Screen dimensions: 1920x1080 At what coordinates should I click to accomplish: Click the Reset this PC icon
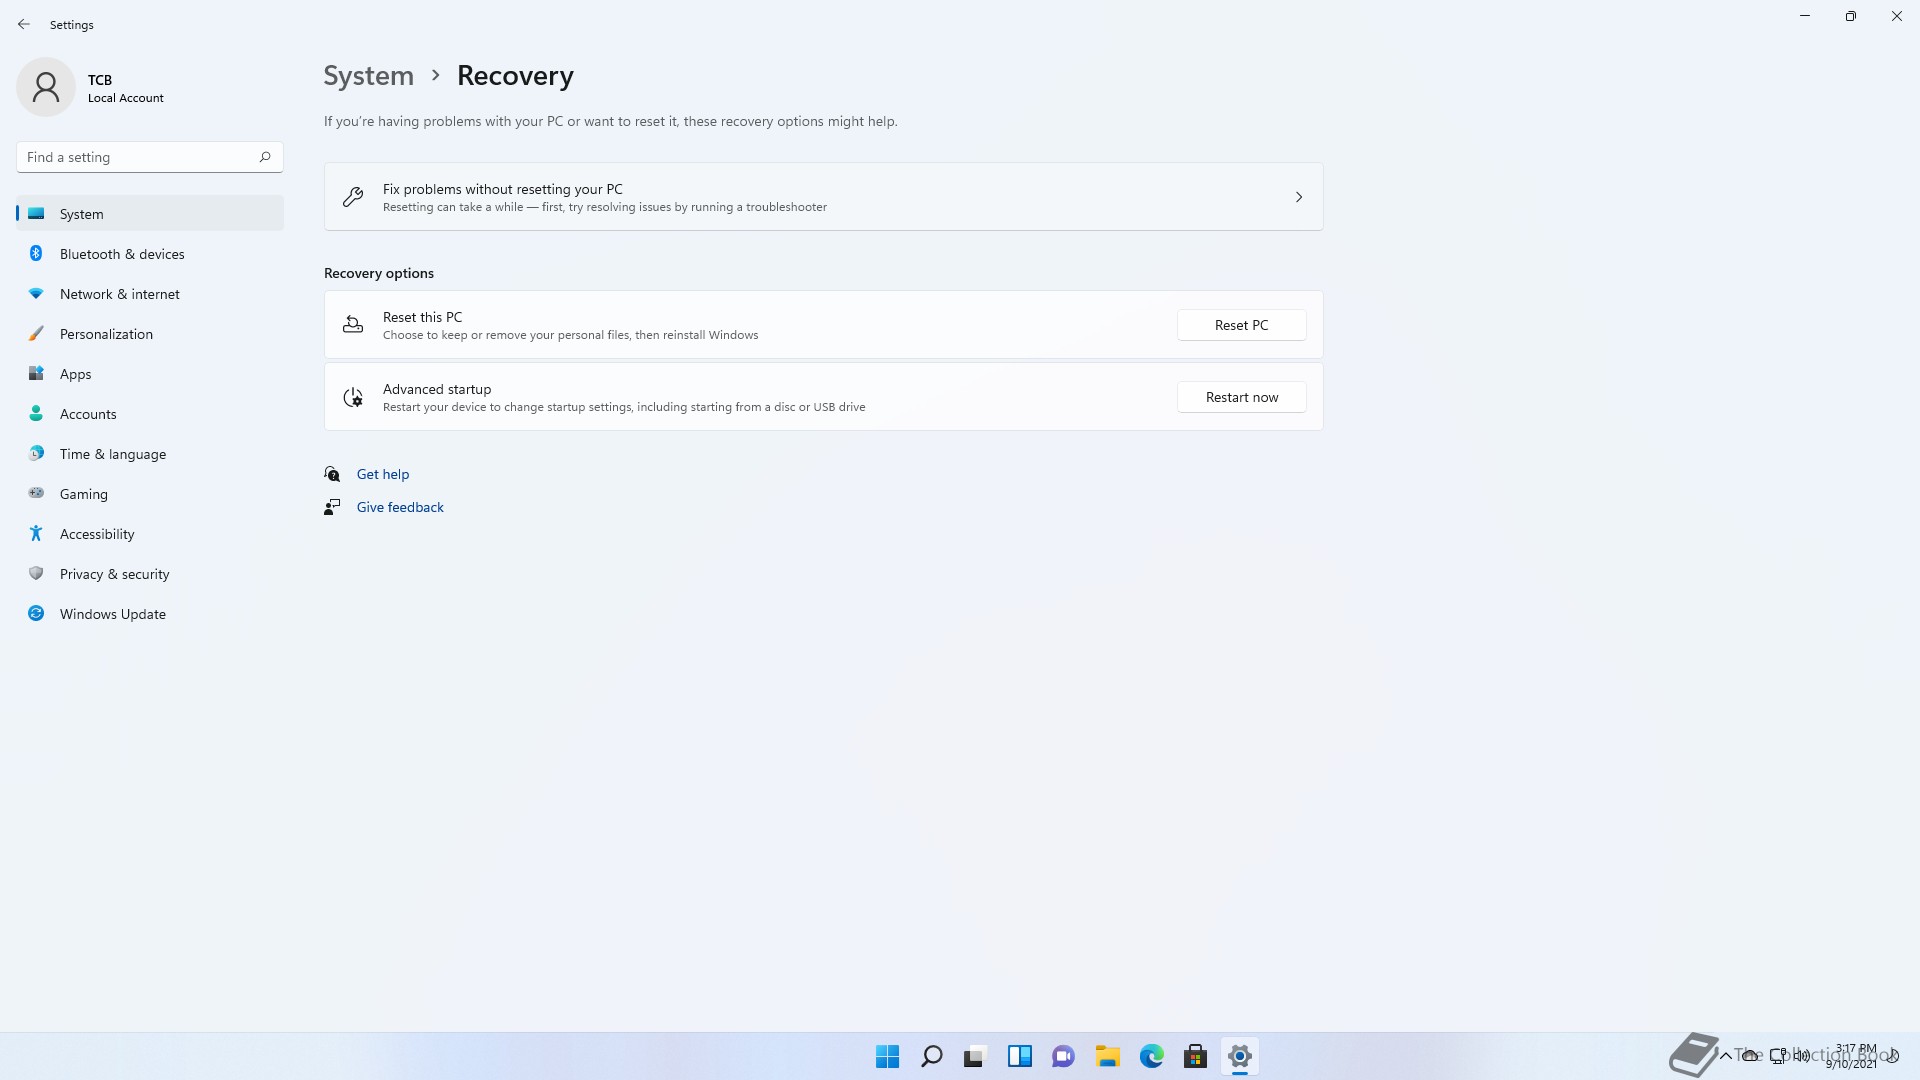[353, 325]
